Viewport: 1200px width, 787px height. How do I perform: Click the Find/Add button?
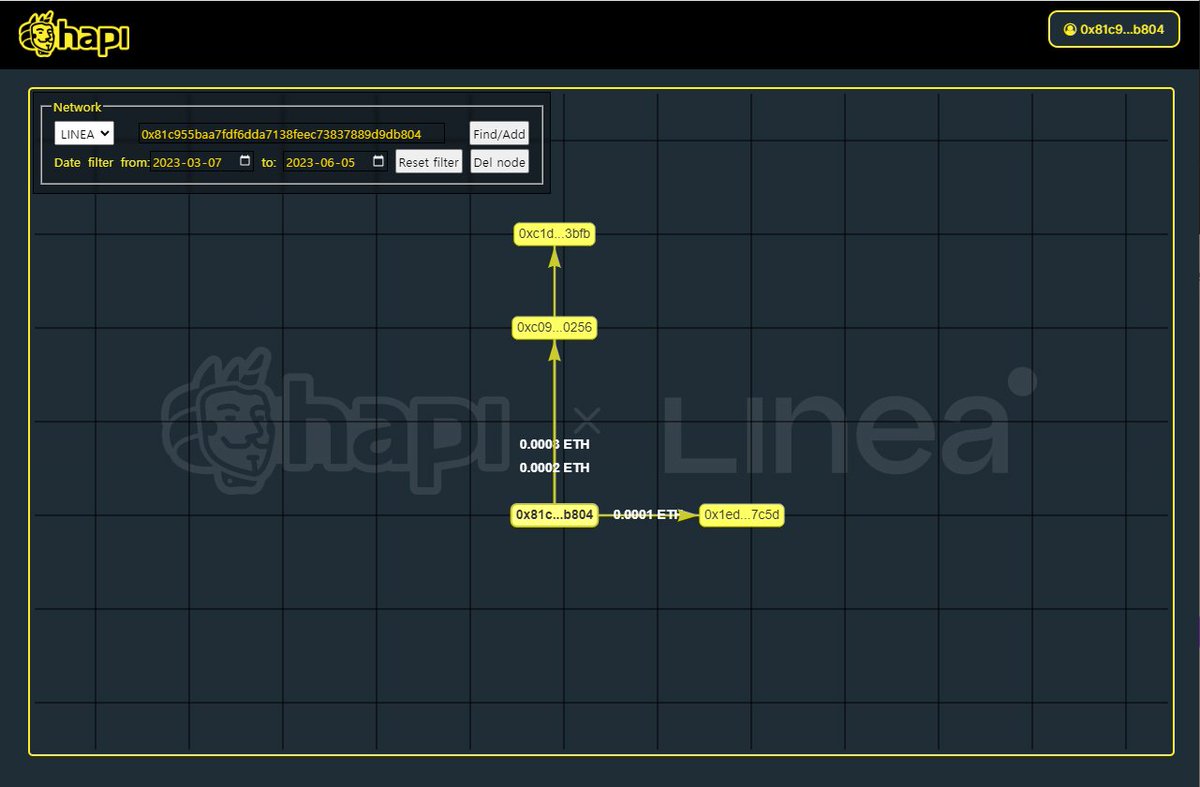499,134
